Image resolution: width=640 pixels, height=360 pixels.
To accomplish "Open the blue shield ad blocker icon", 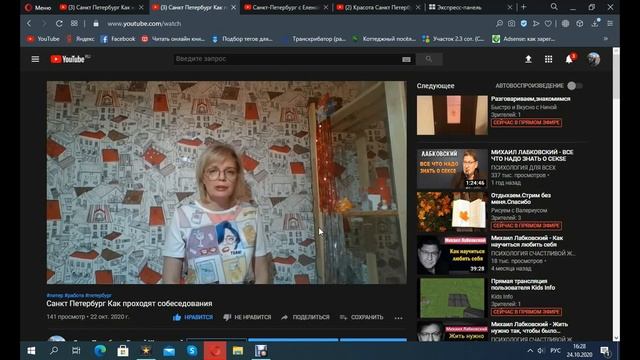I will (524, 24).
